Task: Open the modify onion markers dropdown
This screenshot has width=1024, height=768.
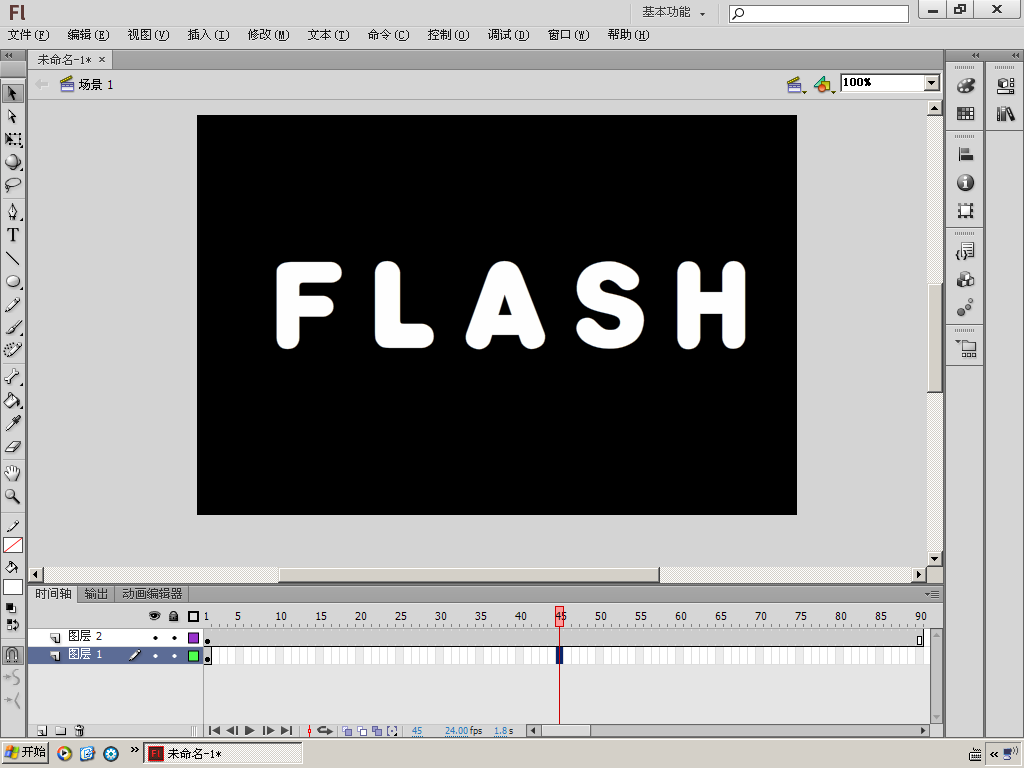Action: coord(392,731)
